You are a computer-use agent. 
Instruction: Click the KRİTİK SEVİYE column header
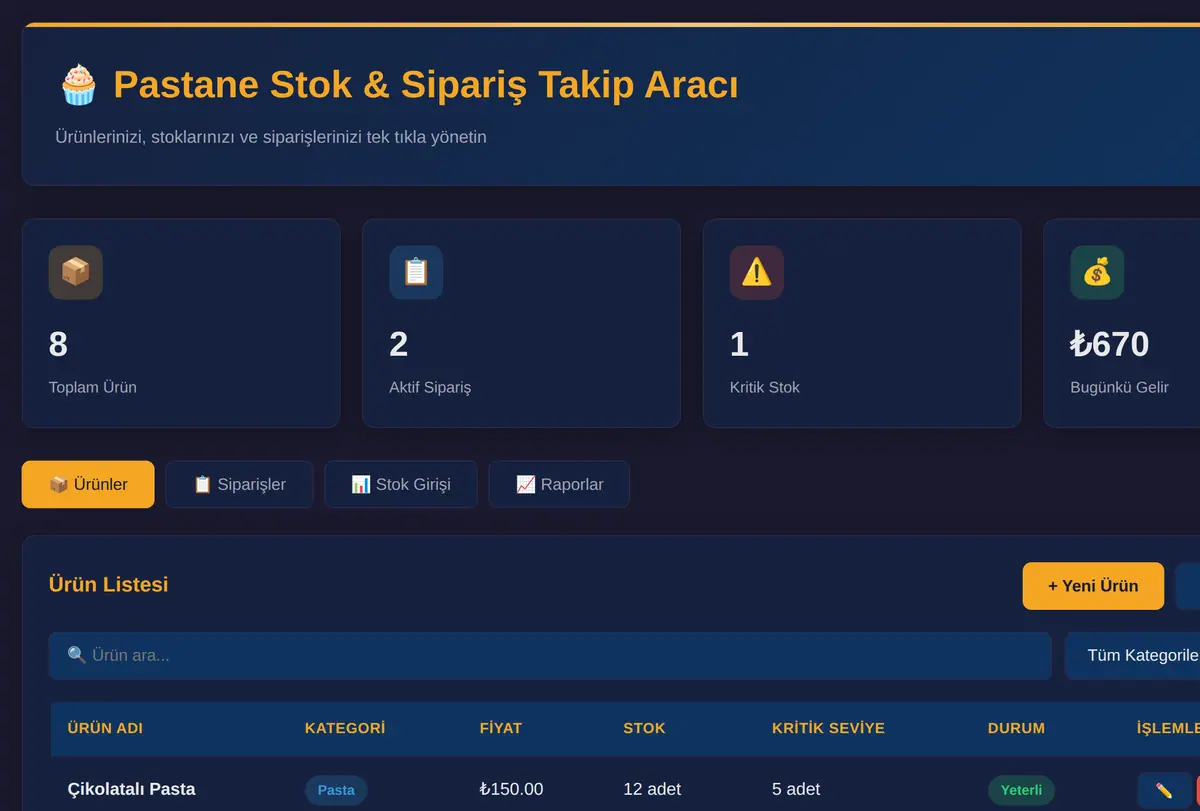tap(828, 728)
